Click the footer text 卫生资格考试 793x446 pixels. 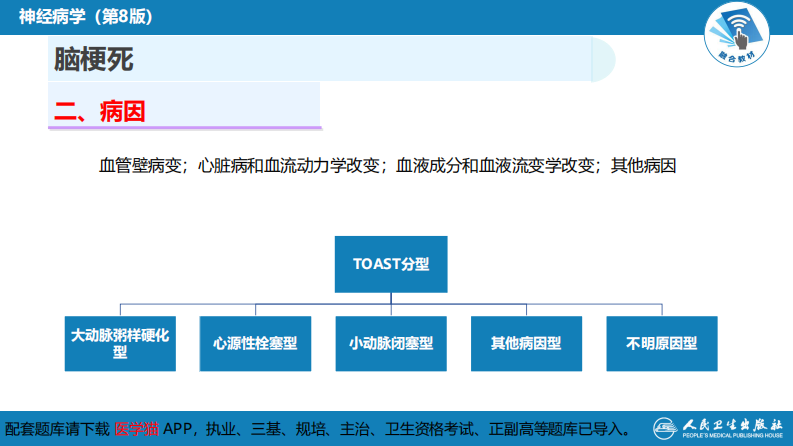[429, 429]
